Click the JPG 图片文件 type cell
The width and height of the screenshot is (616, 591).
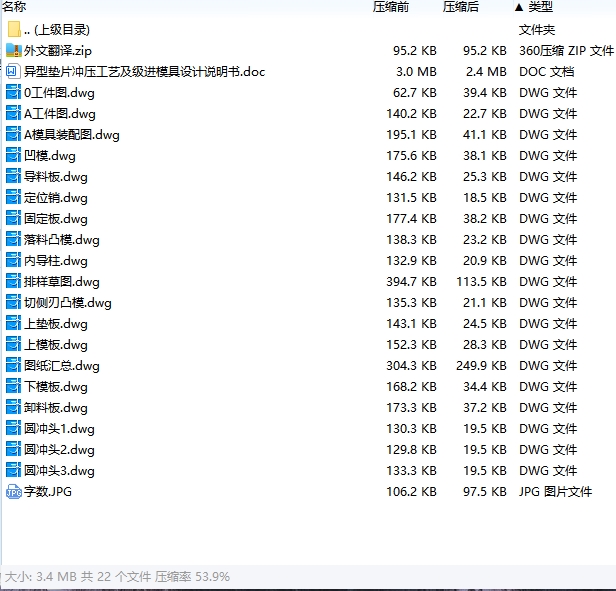click(x=556, y=492)
